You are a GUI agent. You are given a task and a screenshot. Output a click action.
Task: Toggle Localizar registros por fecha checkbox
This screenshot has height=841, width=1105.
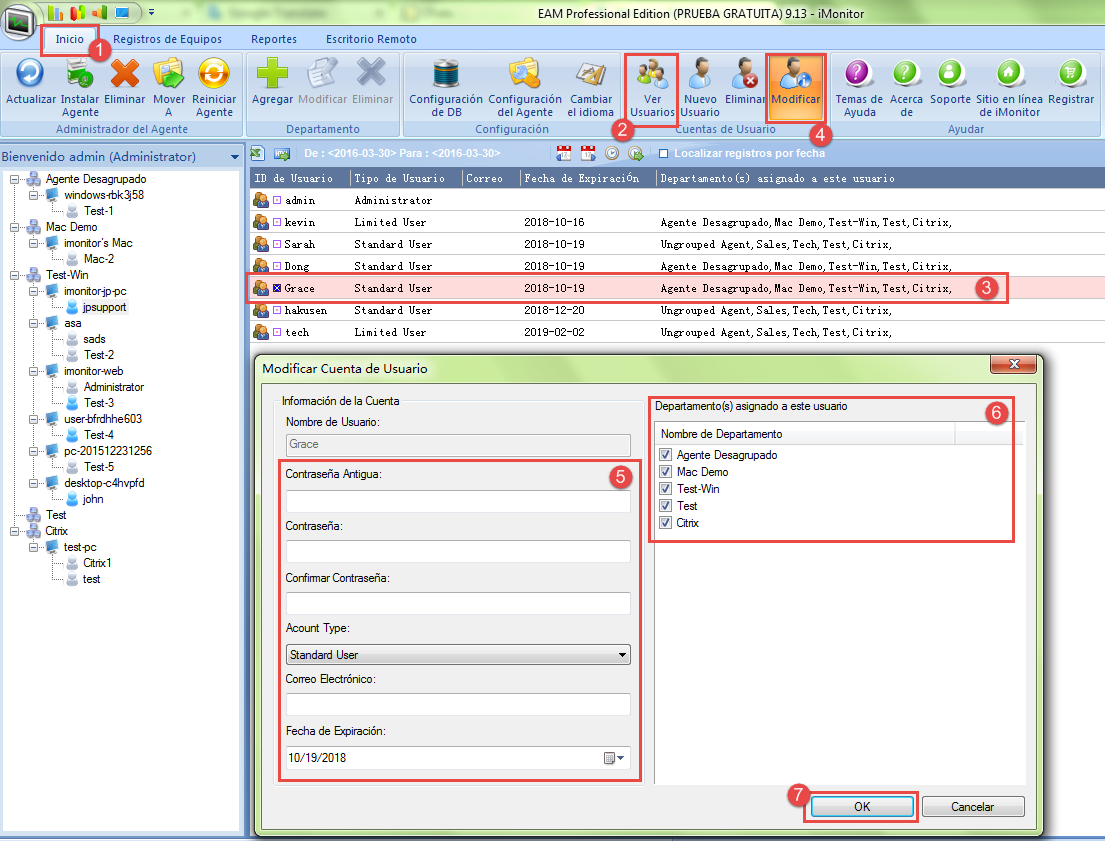click(663, 153)
